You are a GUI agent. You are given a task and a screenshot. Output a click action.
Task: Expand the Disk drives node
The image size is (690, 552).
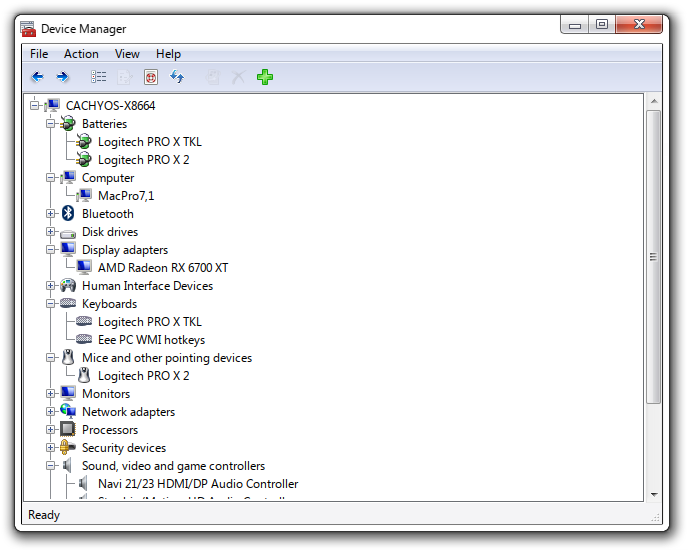click(x=51, y=232)
